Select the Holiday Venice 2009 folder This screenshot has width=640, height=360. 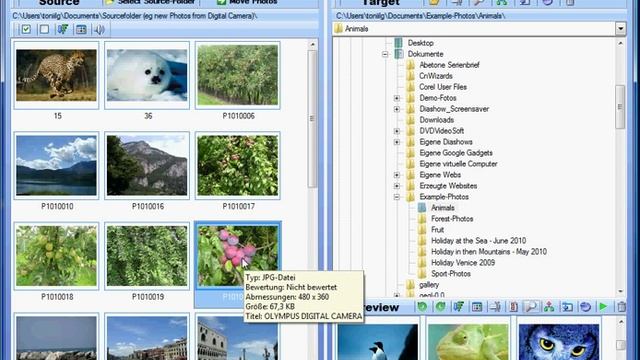tap(463, 263)
